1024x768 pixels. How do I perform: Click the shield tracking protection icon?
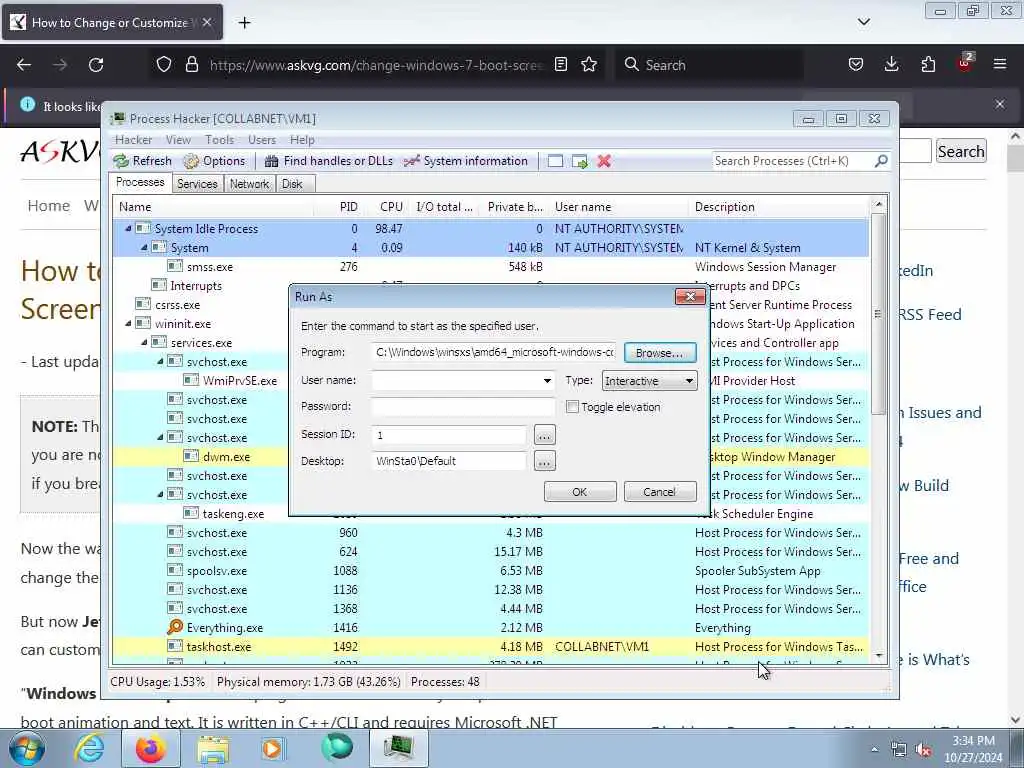click(164, 65)
